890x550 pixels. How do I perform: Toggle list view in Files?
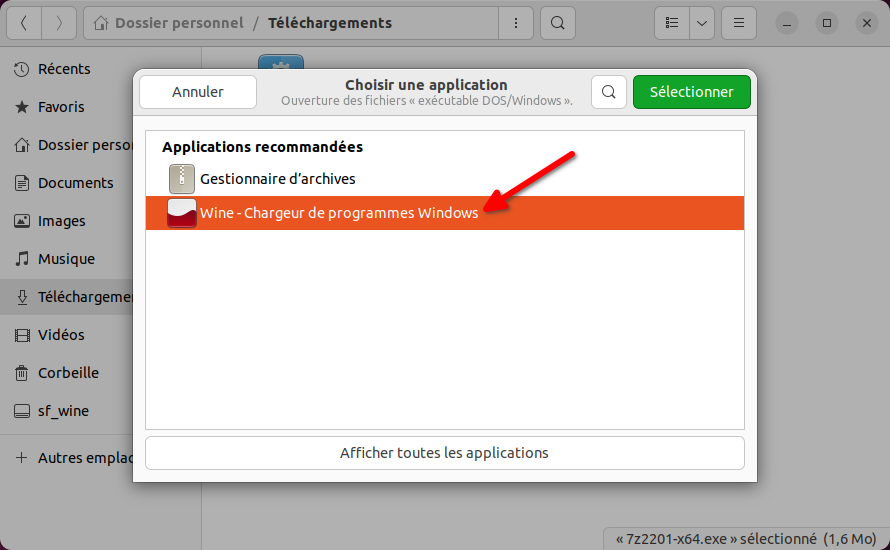point(672,23)
